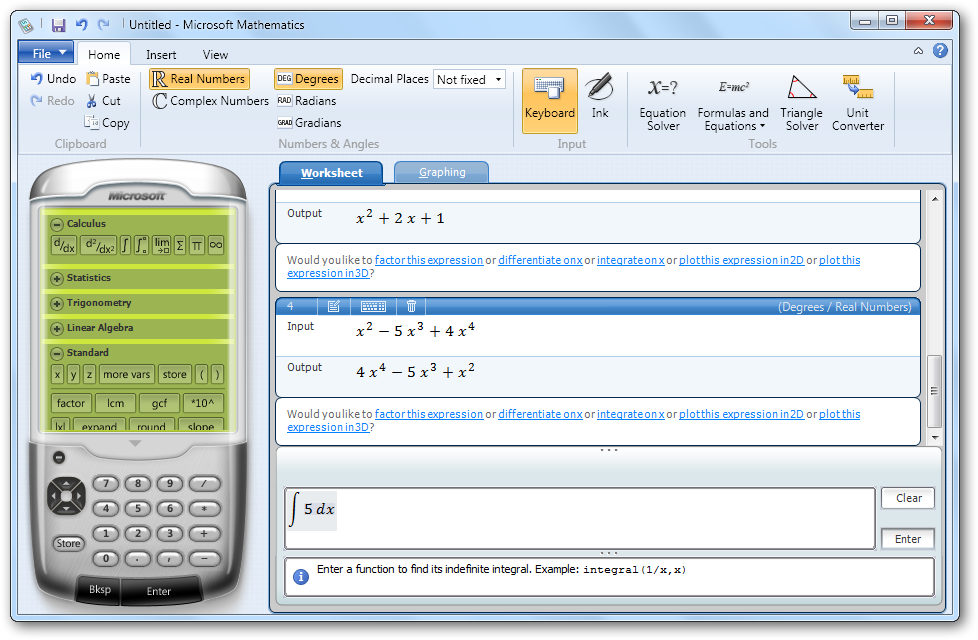Delete worksheet entry 4 using trash icon

pyautogui.click(x=411, y=306)
